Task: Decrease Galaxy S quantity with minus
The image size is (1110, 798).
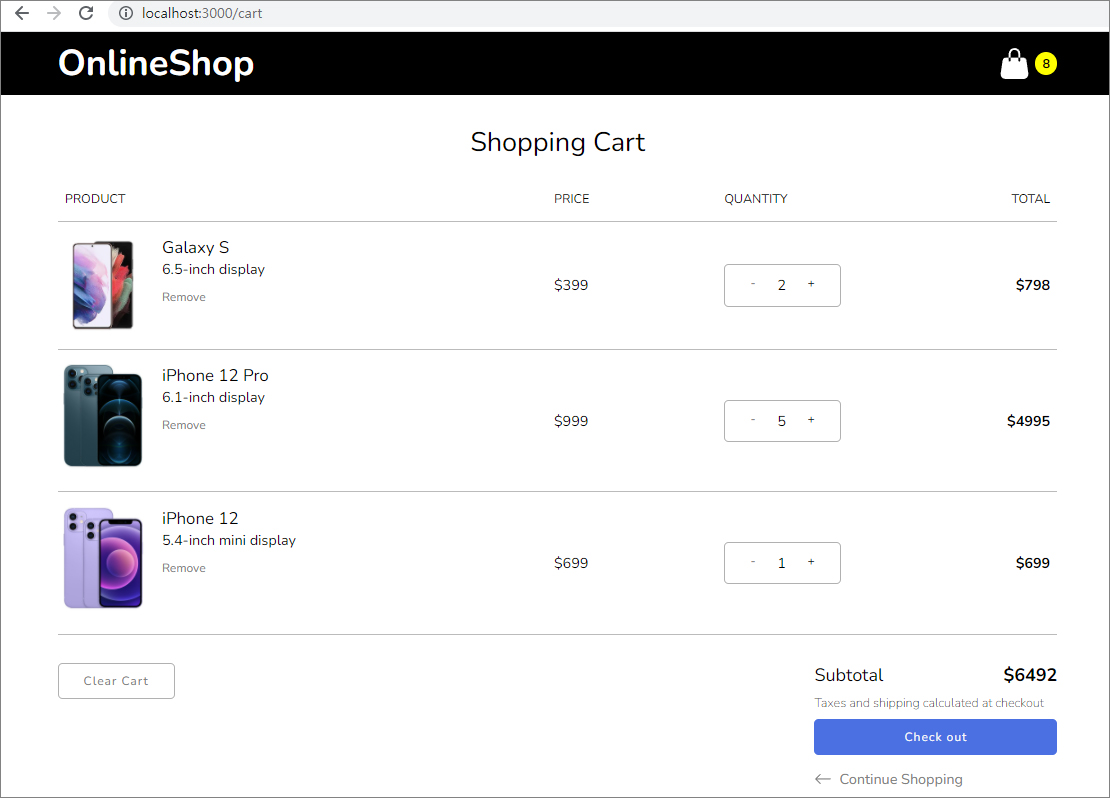Action: 753,284
